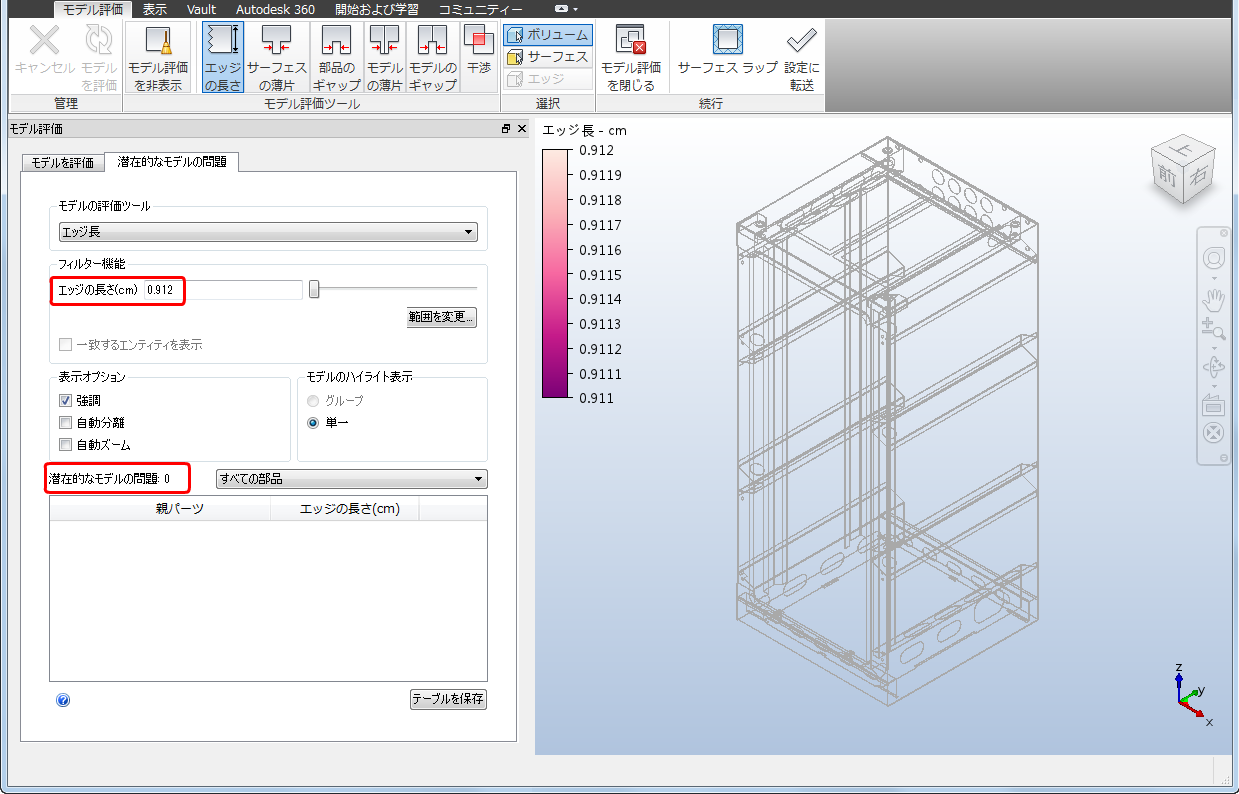Image resolution: width=1239 pixels, height=794 pixels.
Task: Float the モデル評価 panel with restore icon
Action: 506,129
